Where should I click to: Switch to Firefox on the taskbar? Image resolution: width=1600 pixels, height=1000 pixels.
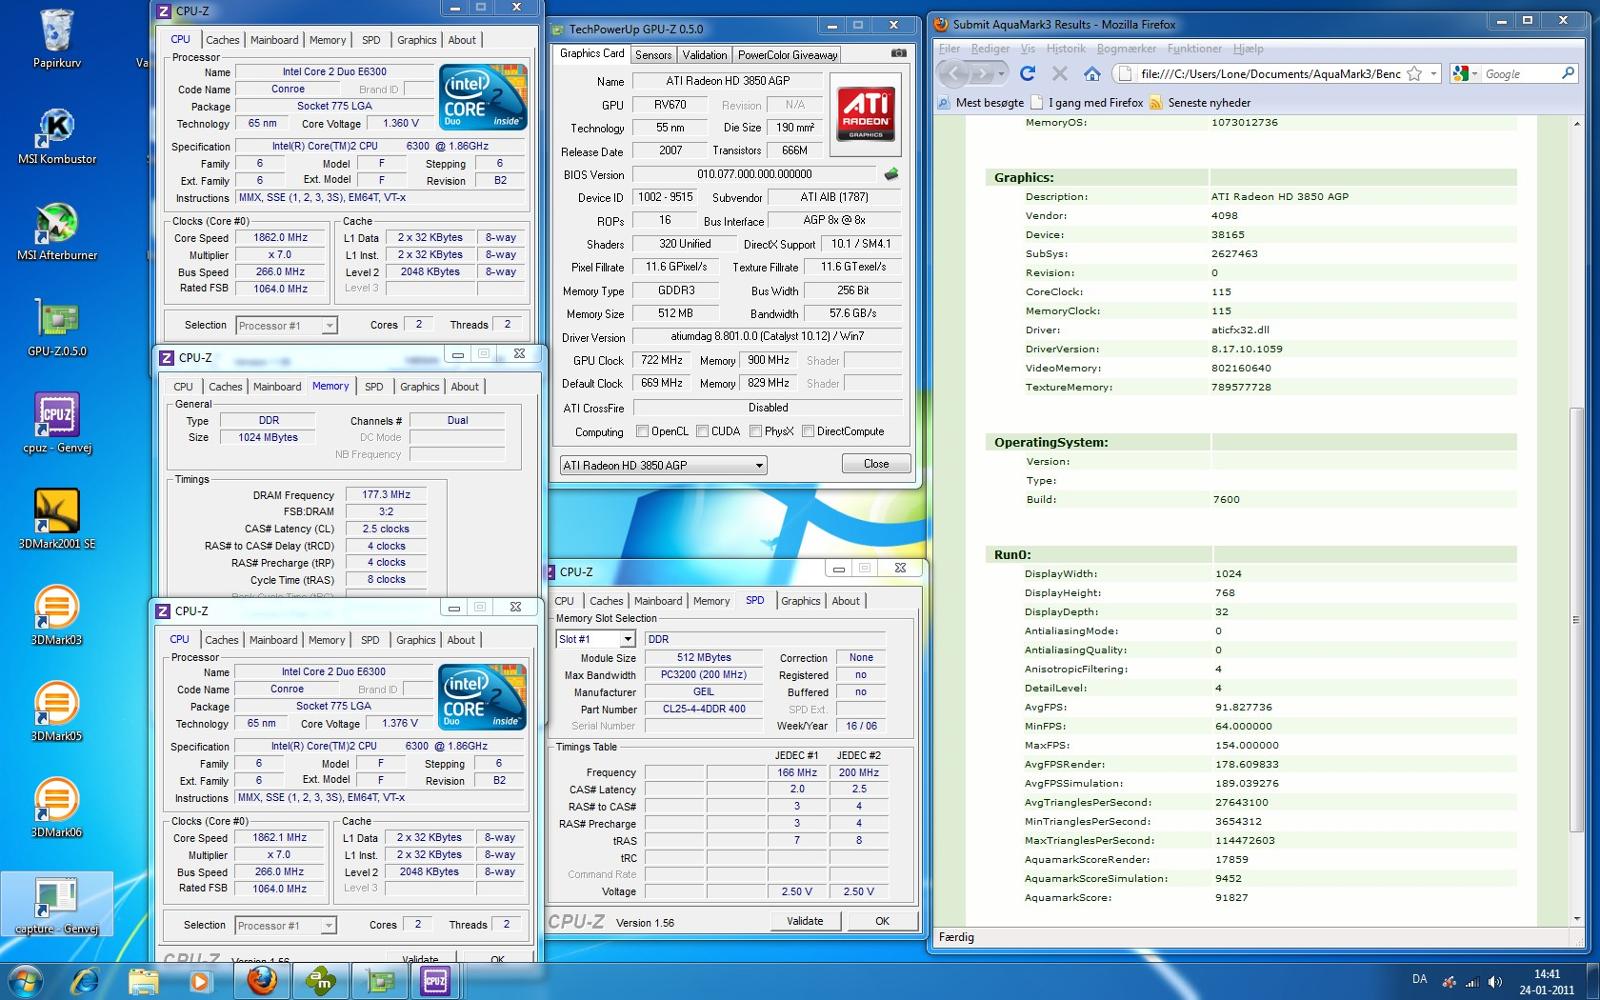262,981
